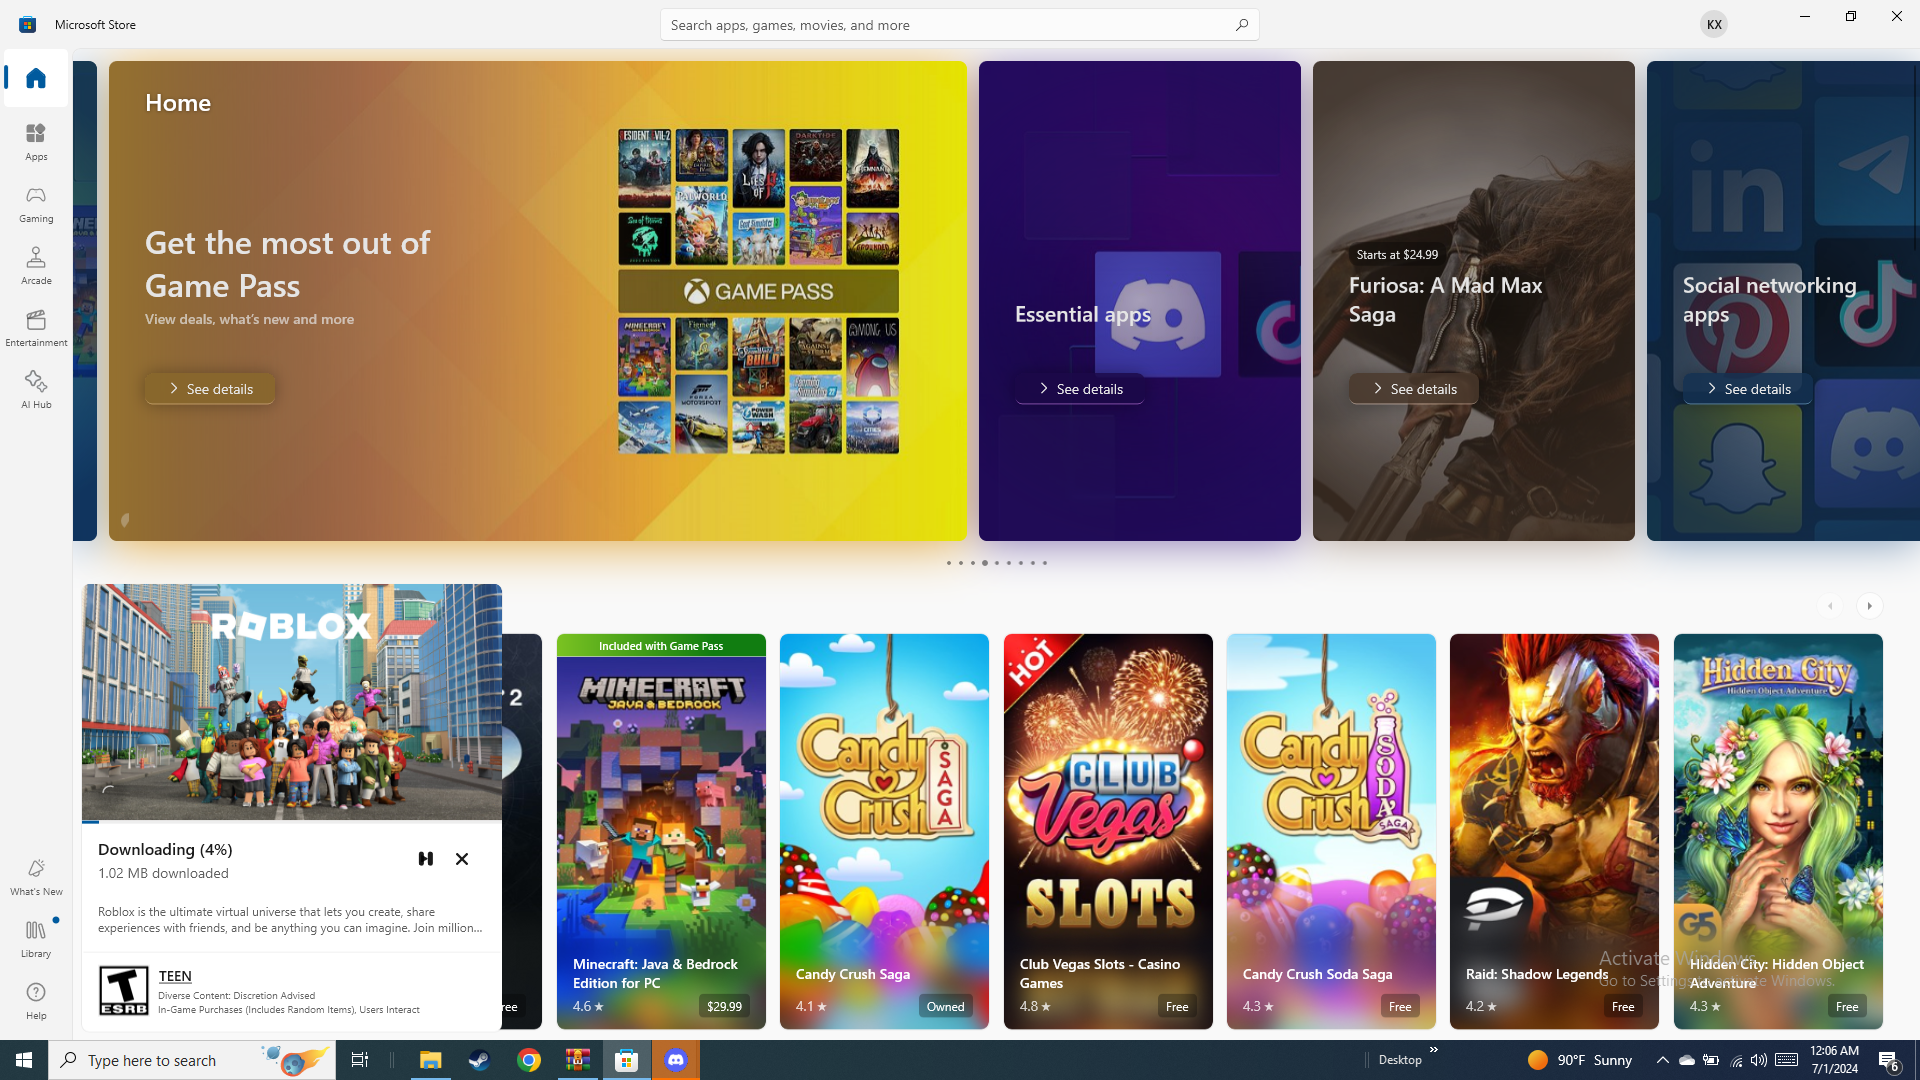Open the Arcade section

(x=36, y=265)
